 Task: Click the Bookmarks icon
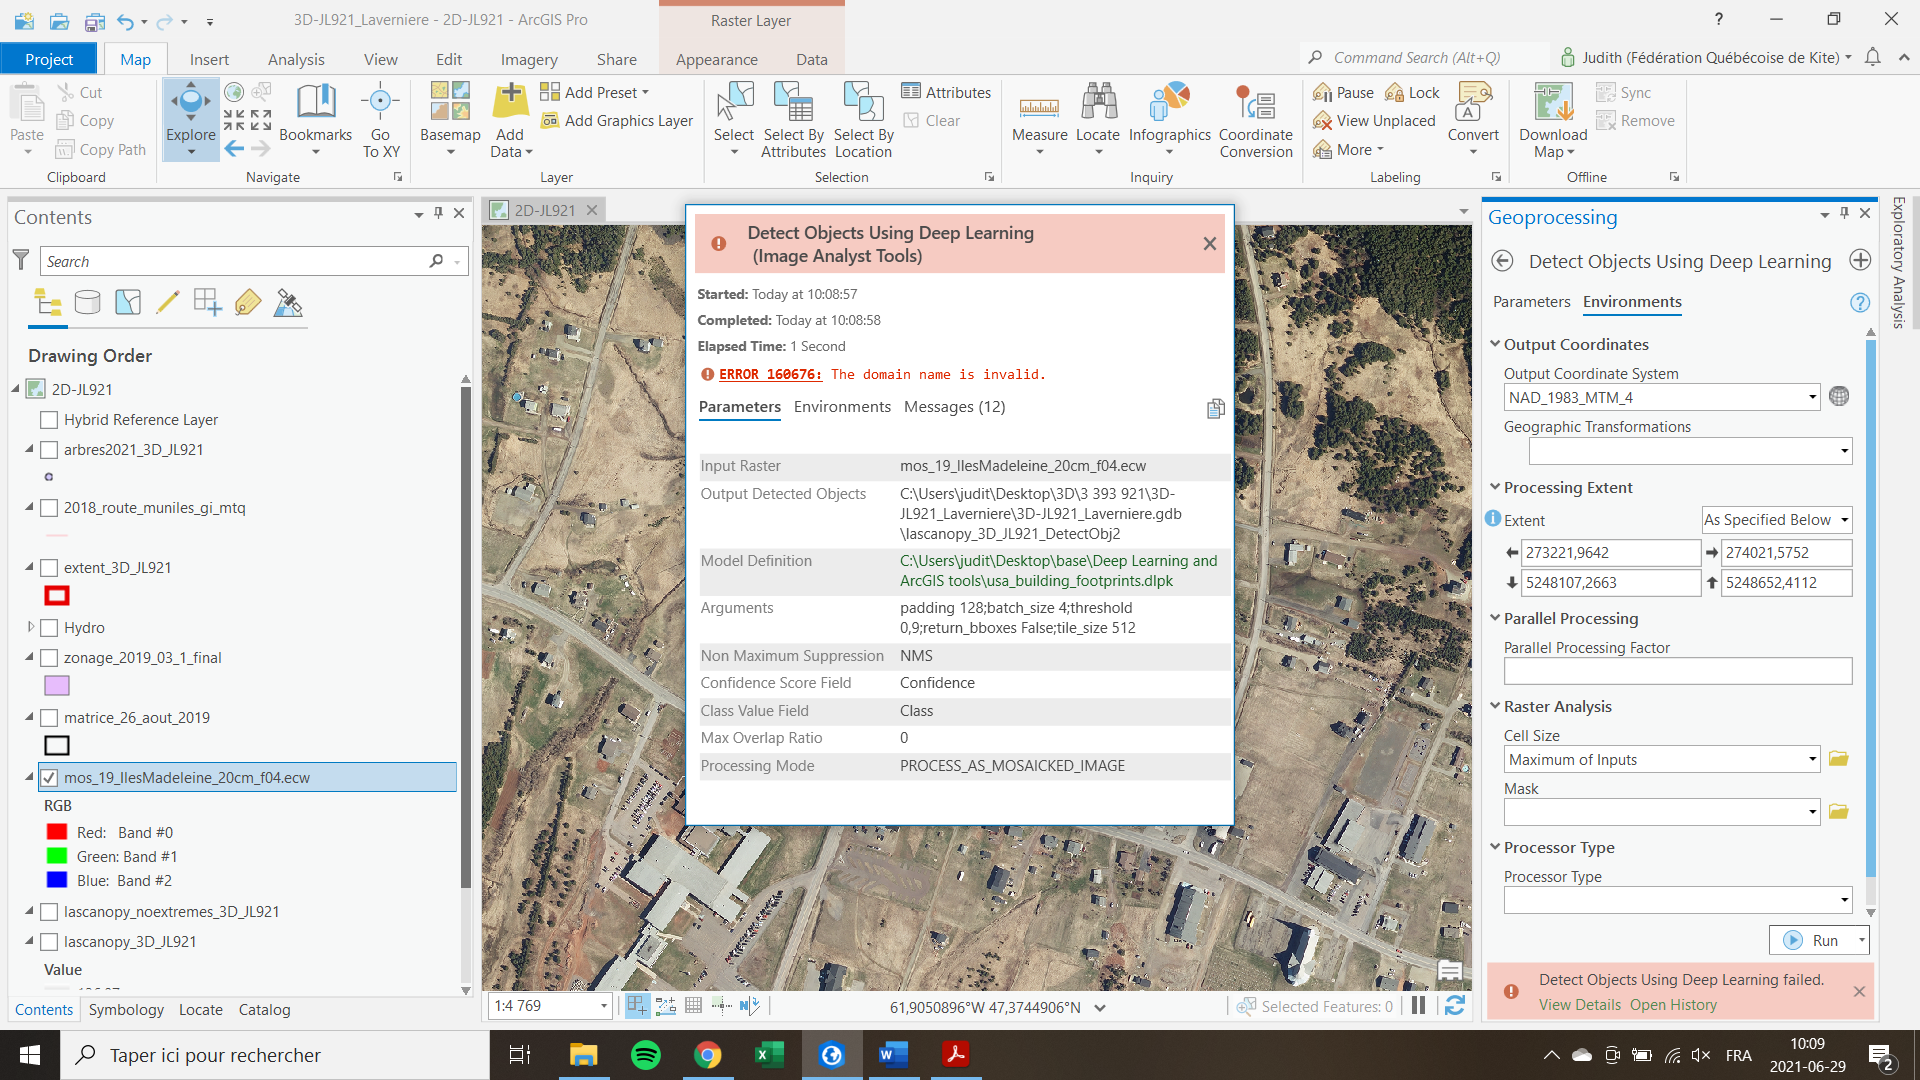tap(316, 110)
